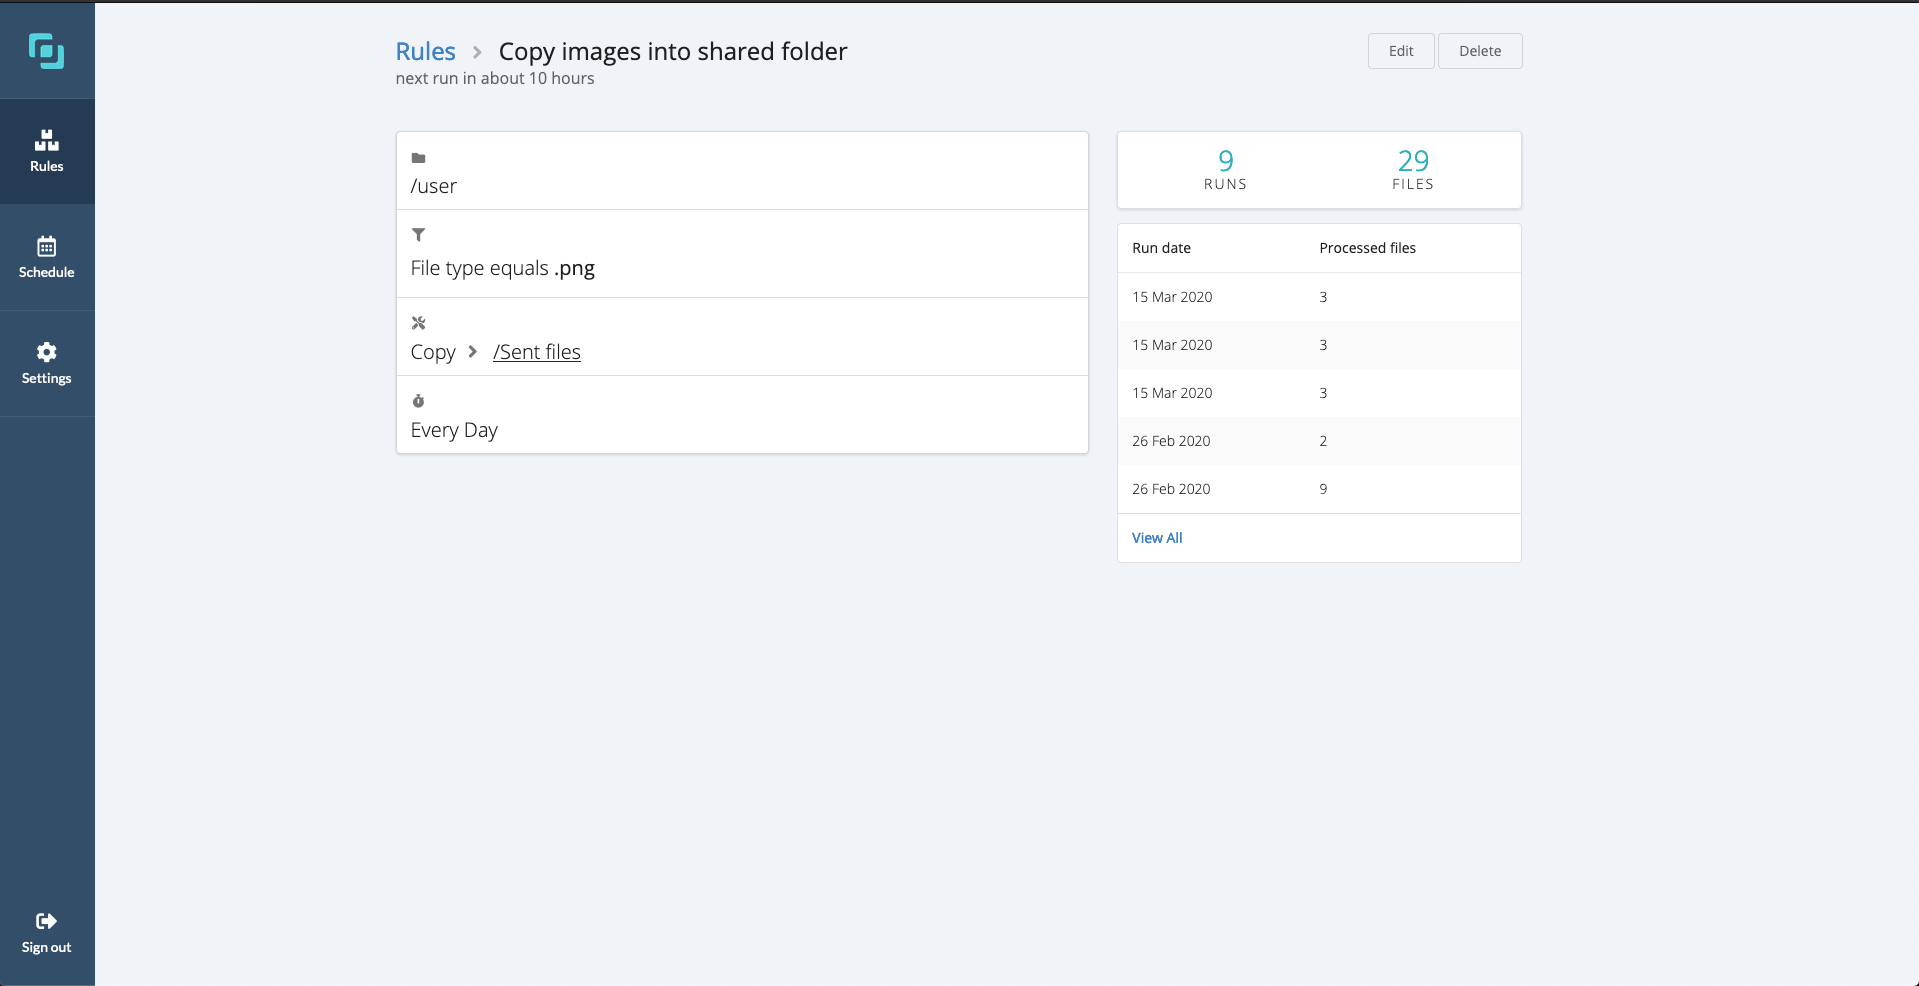Open the Schedule section in the sidebar
This screenshot has height=986, width=1919.
pos(46,257)
